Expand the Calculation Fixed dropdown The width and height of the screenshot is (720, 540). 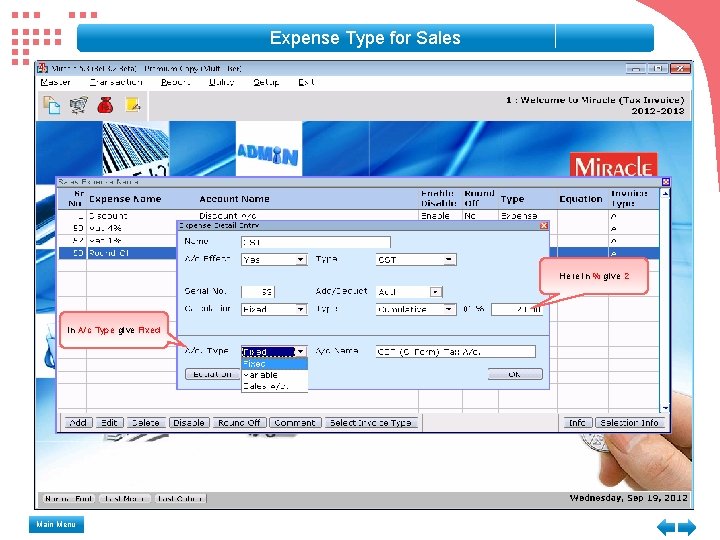tap(300, 309)
